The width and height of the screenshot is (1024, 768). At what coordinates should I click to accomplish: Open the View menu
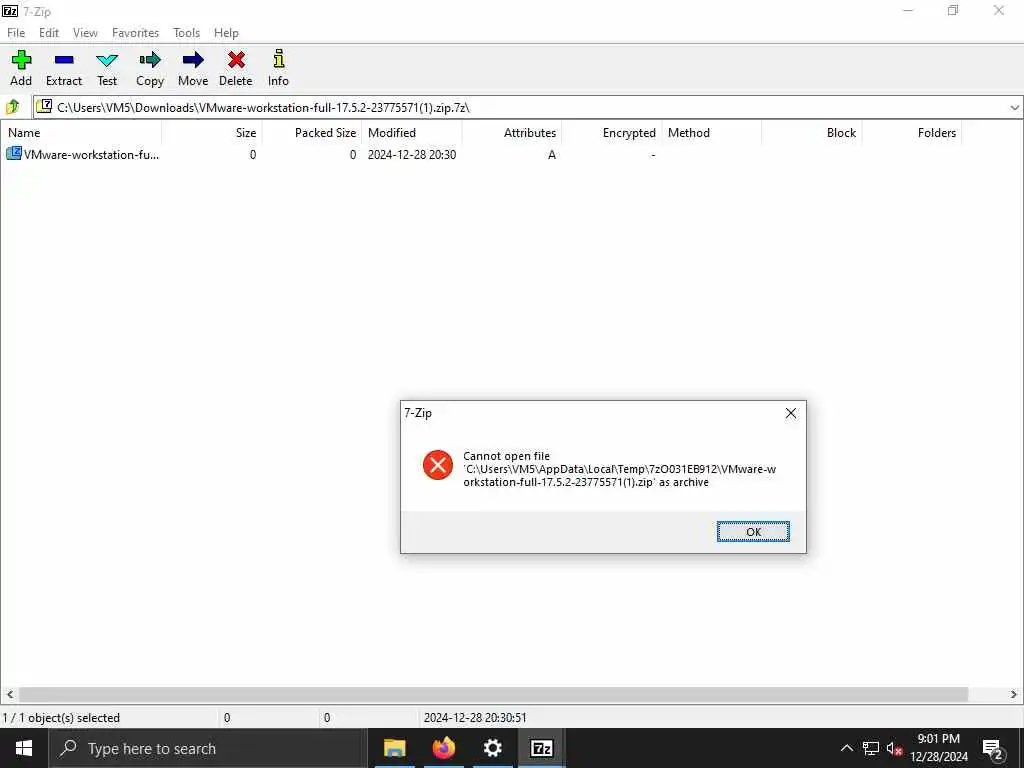tap(85, 33)
